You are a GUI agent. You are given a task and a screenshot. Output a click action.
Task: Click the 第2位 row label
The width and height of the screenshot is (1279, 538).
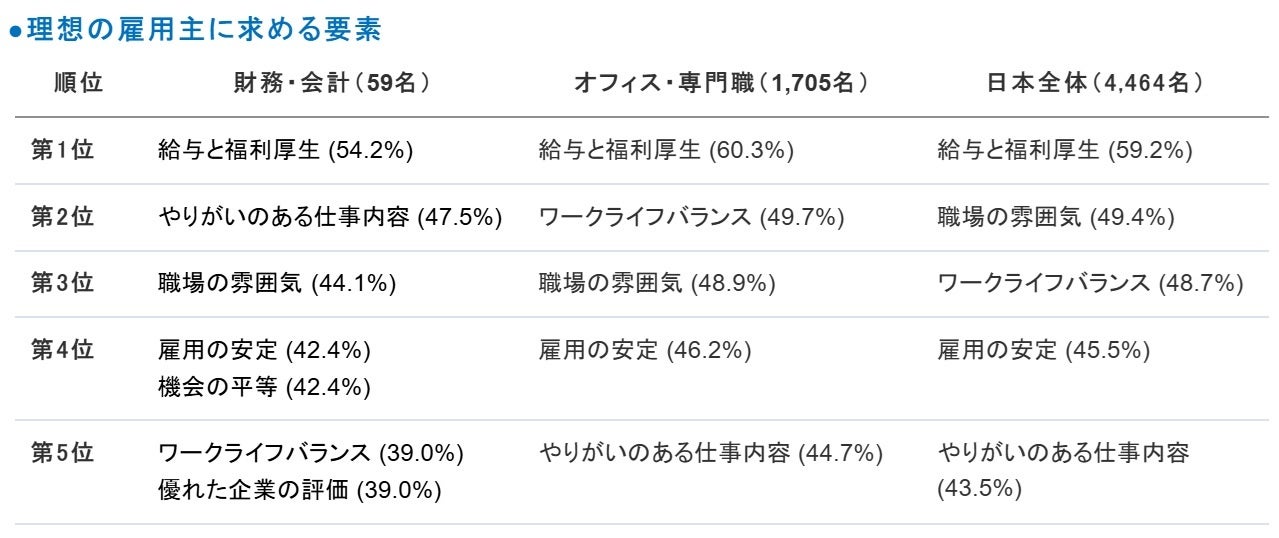pos(62,216)
